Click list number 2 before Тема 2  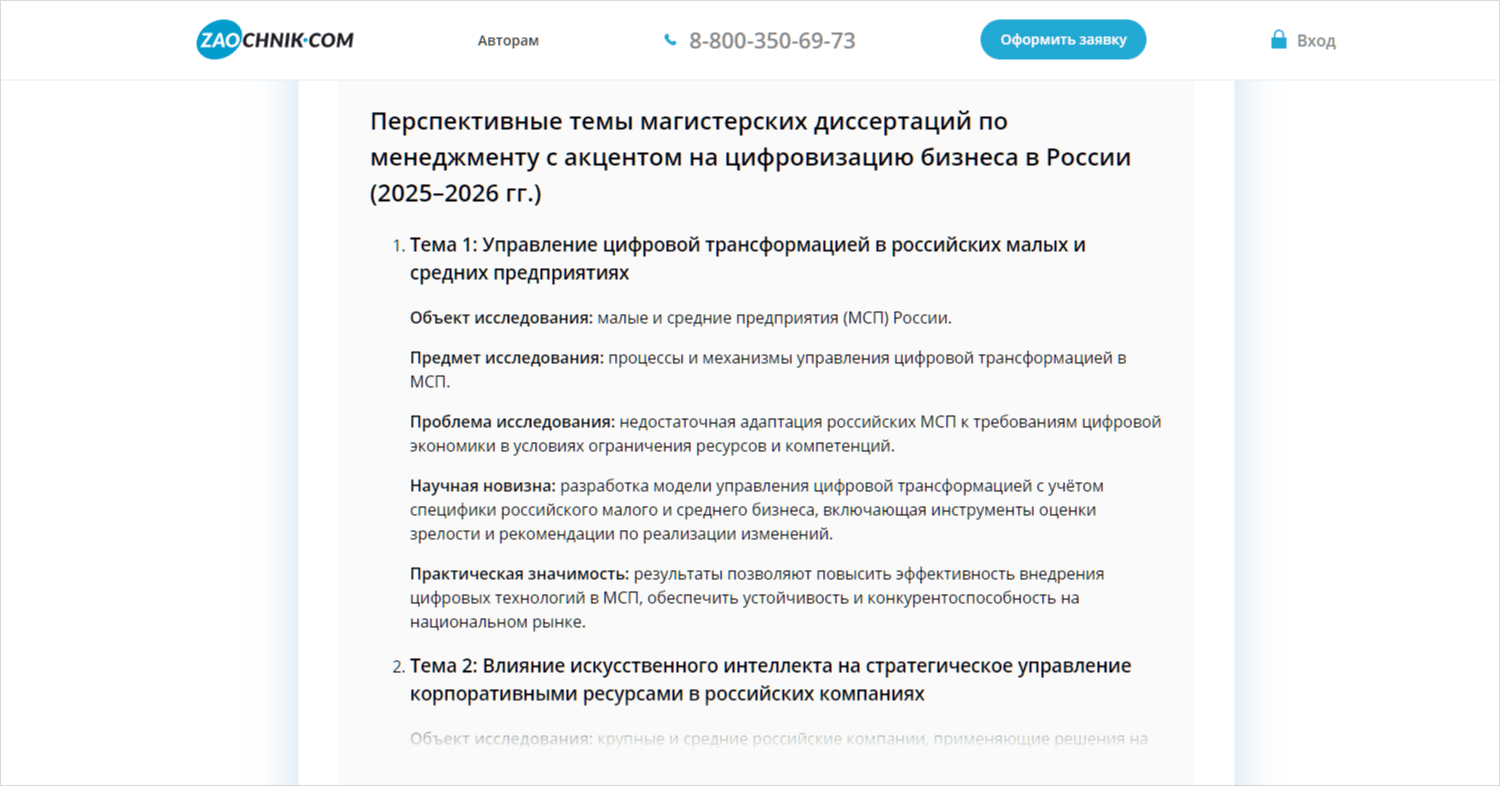397,667
